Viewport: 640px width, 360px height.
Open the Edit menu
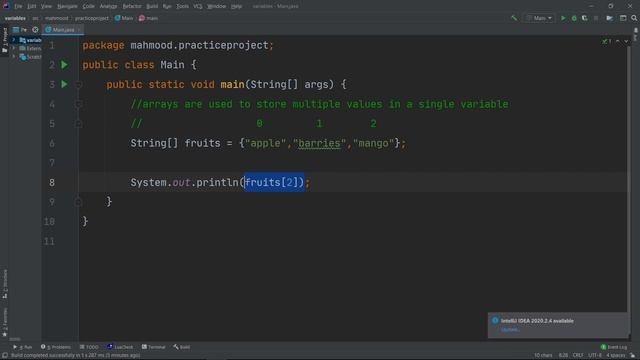point(31,6)
